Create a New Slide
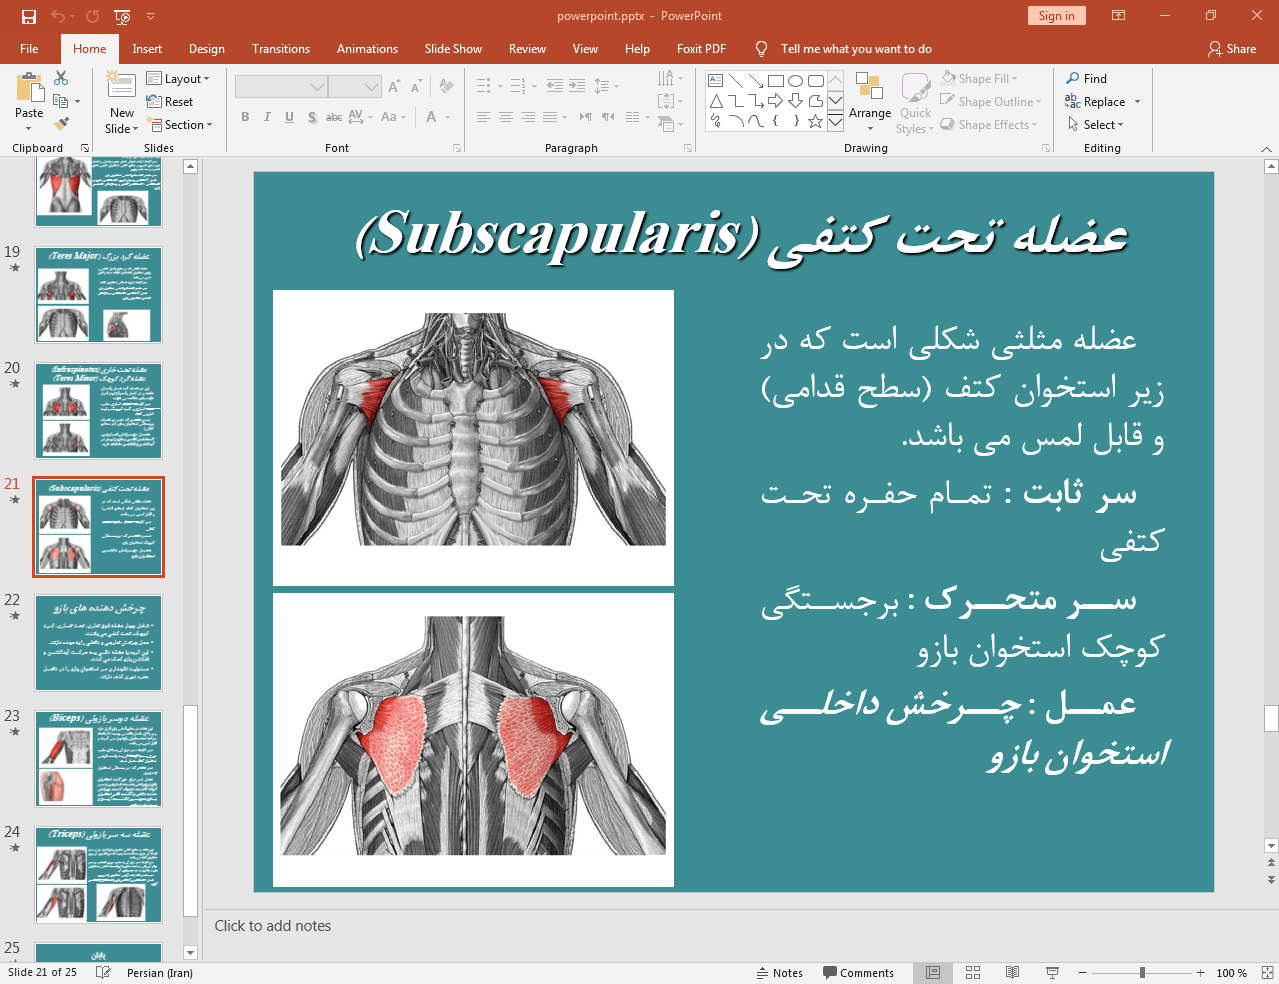The image size is (1279, 984). 122,103
